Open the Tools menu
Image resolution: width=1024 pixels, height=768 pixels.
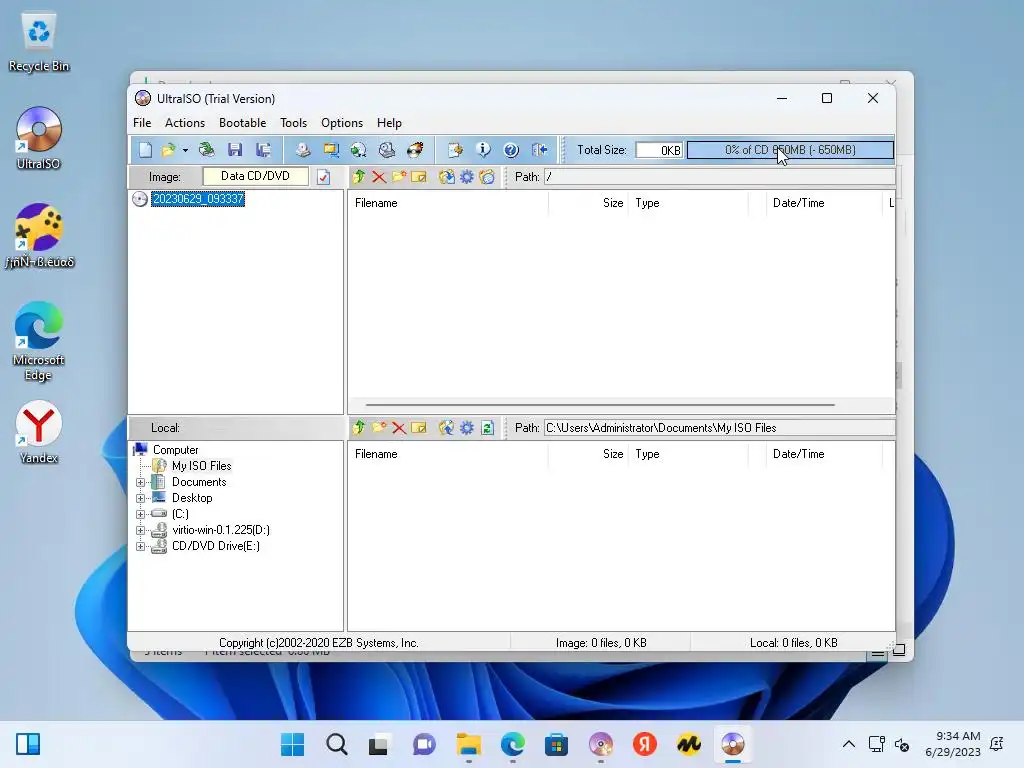click(293, 123)
